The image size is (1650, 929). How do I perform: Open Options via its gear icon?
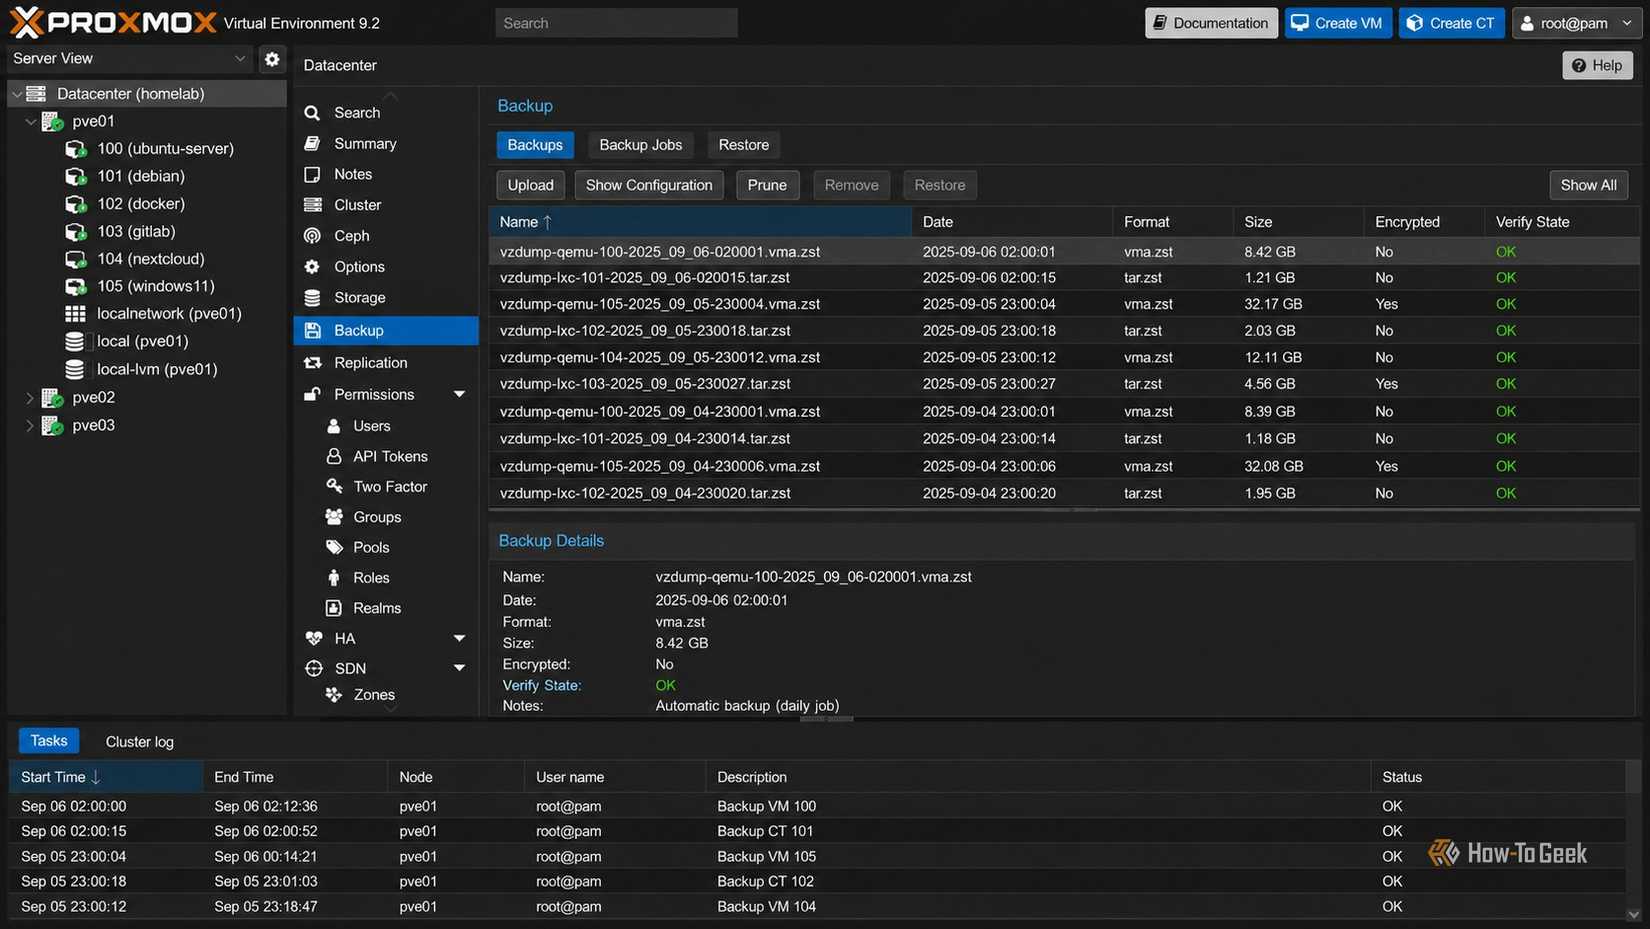(313, 267)
